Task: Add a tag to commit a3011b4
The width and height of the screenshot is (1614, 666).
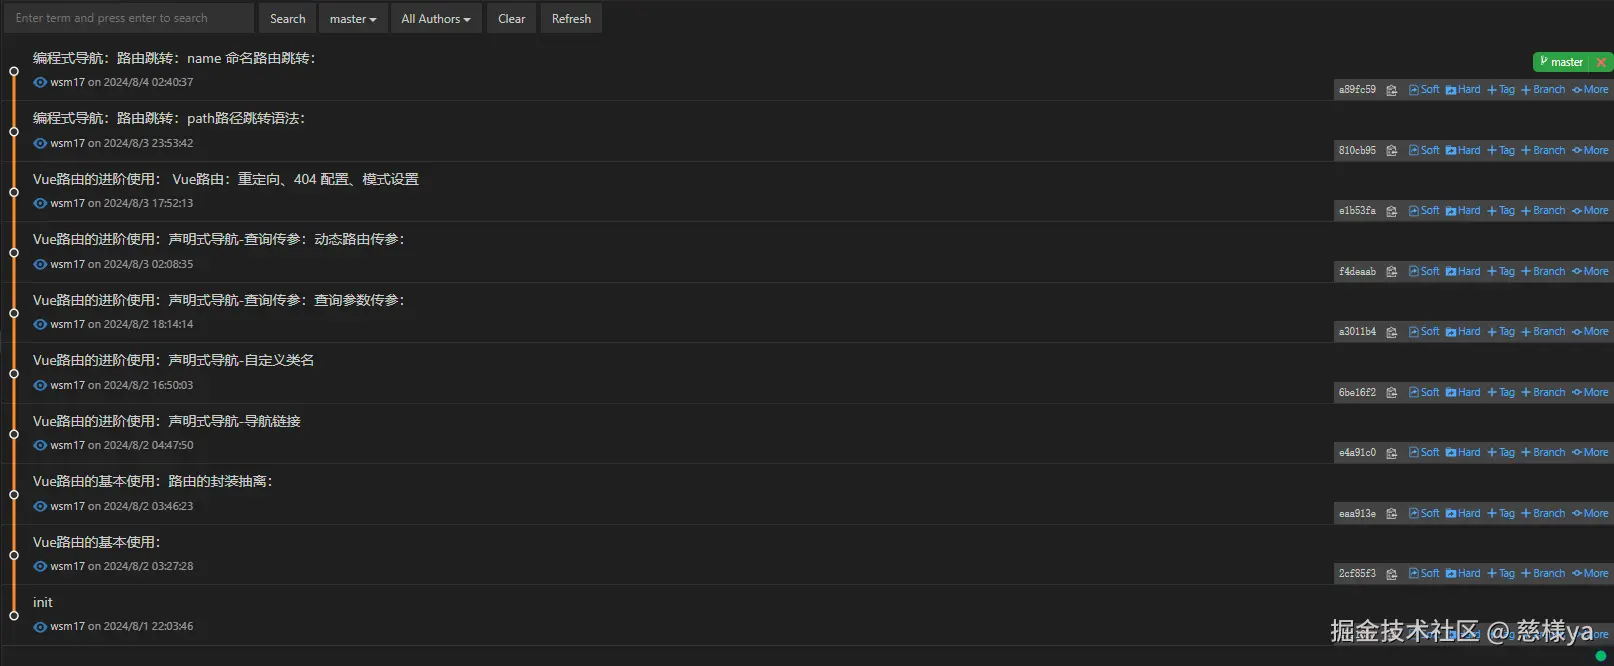Action: point(1501,332)
